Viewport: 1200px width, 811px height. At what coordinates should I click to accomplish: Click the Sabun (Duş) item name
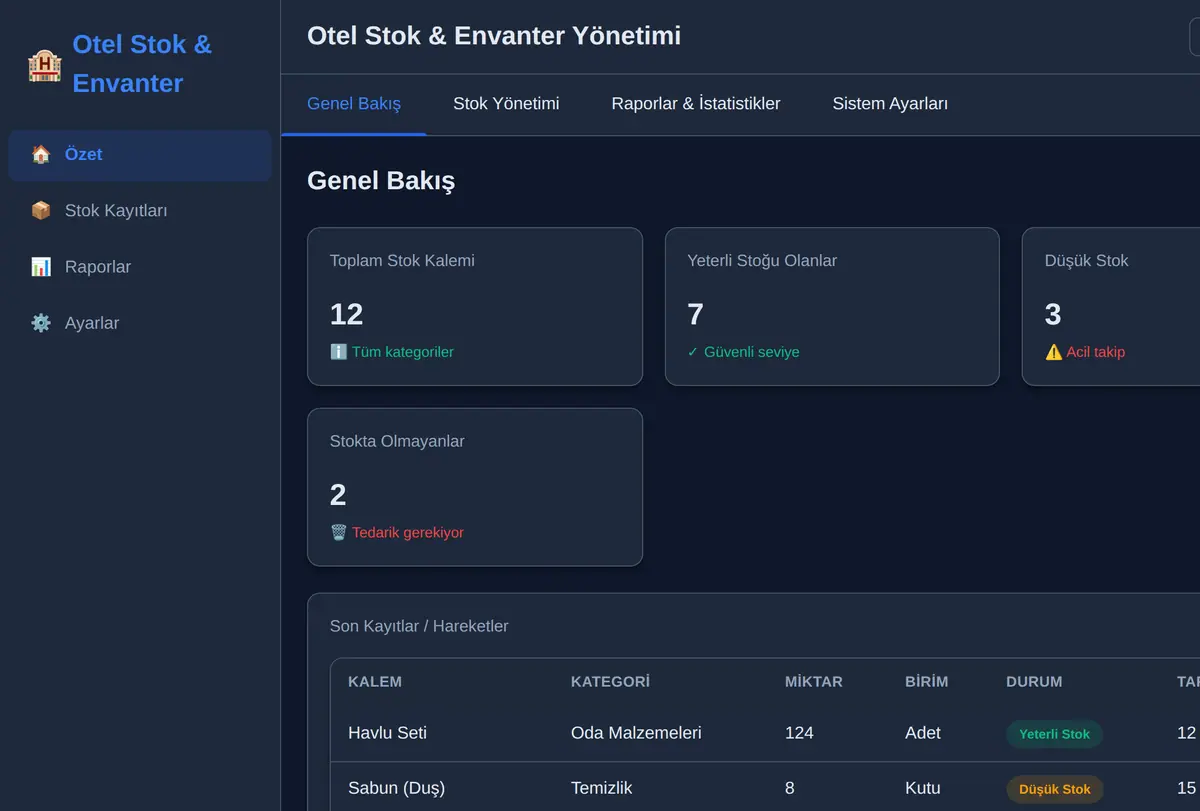(x=396, y=788)
